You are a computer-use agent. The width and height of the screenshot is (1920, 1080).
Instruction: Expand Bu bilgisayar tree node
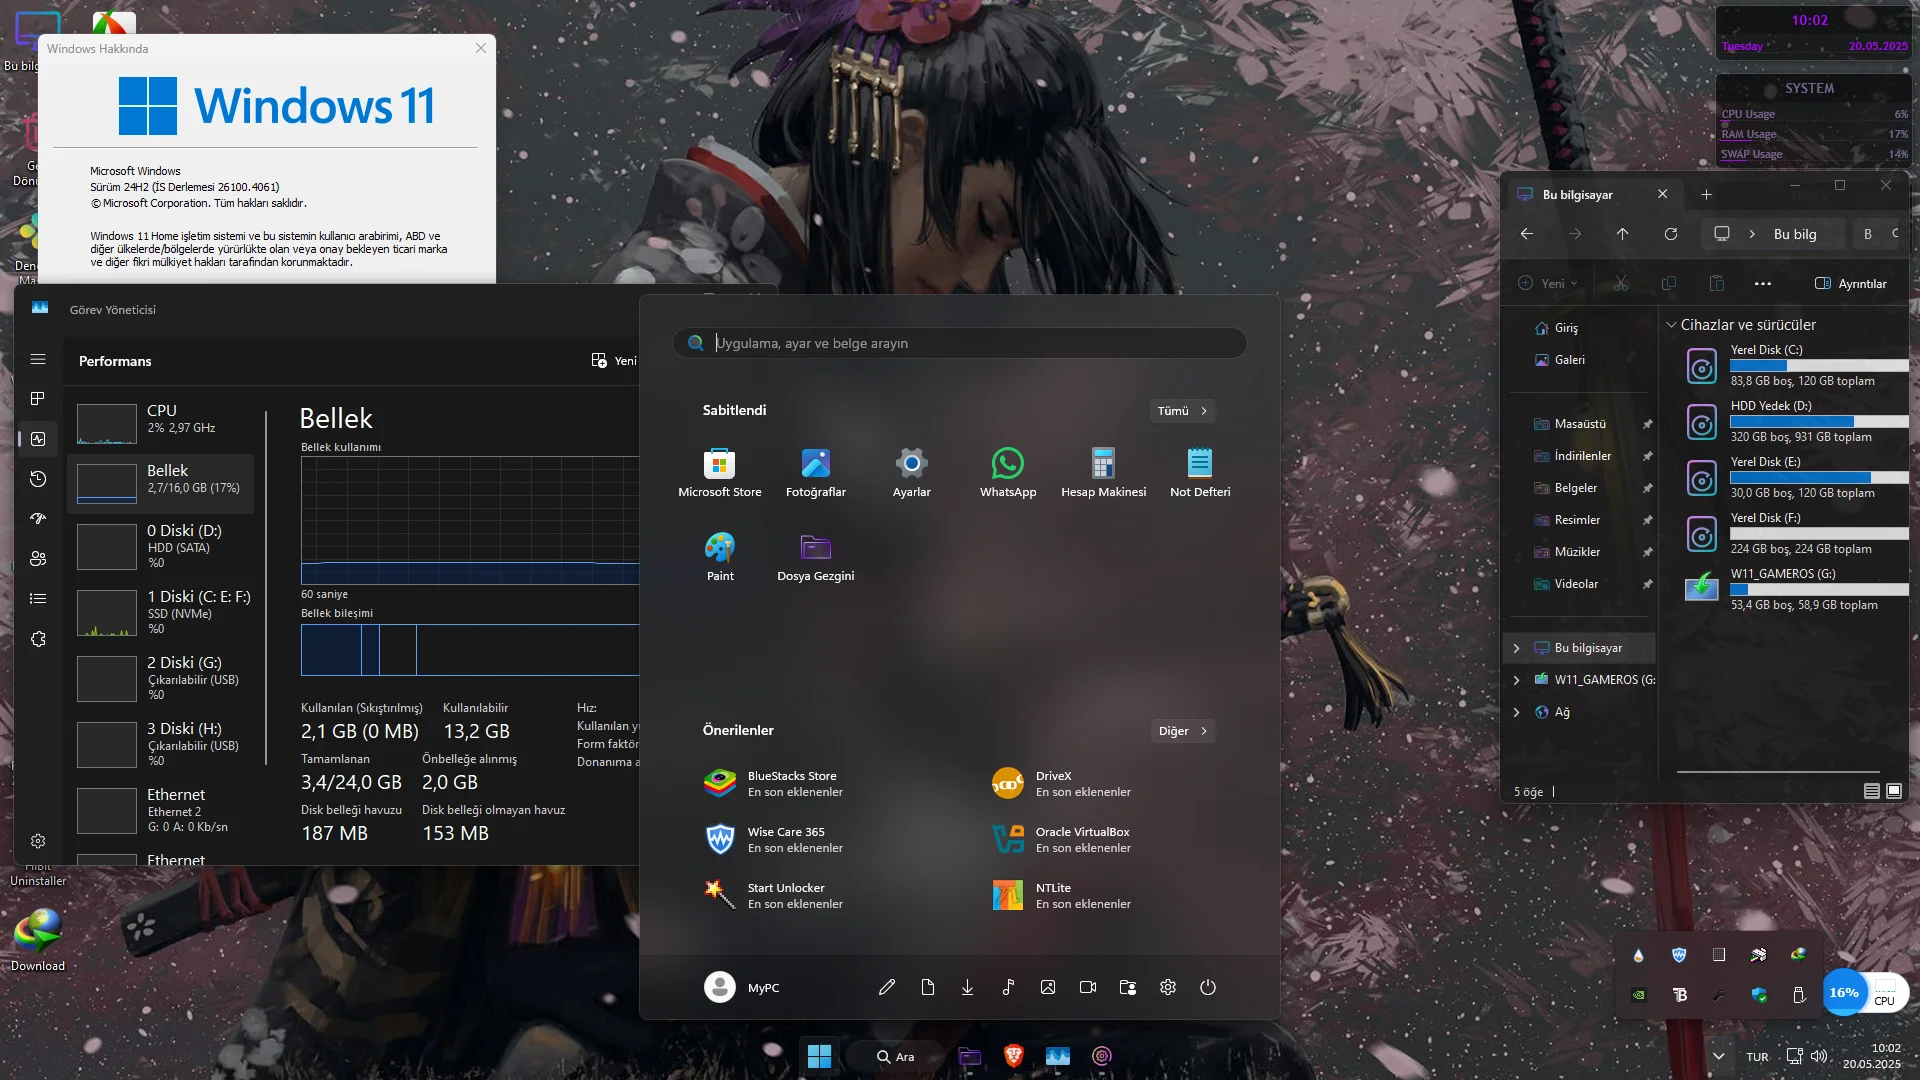click(1516, 648)
